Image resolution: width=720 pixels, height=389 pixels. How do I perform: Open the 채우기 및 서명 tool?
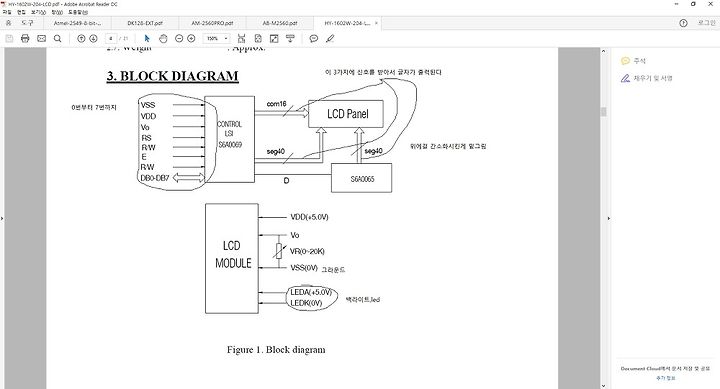[x=653, y=78]
